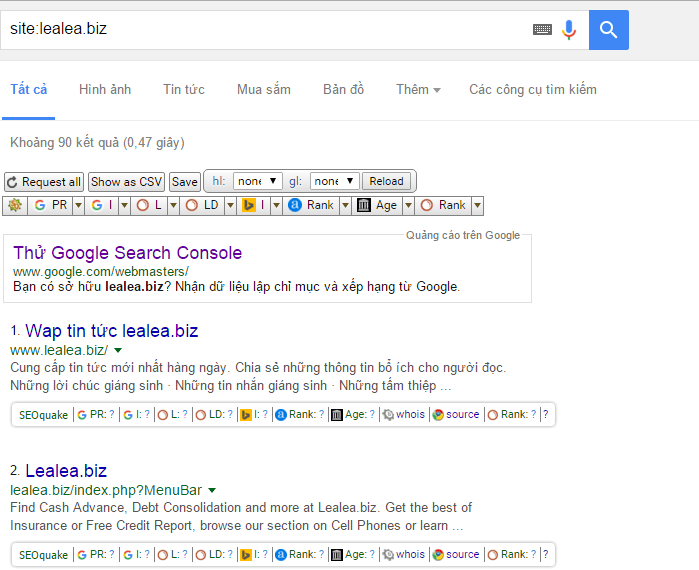Request Google PR in first result bar
Image resolution: width=699 pixels, height=570 pixels.
[95, 415]
